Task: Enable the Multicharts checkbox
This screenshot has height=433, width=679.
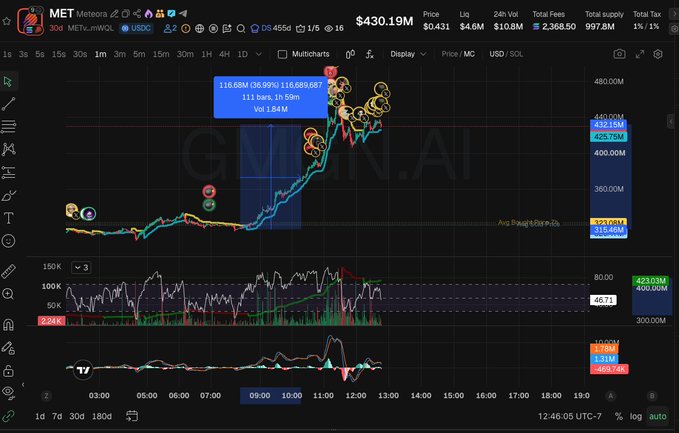Action: [282, 54]
